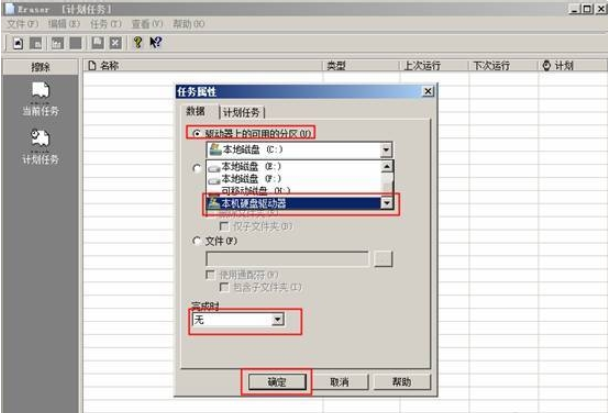
Task: Choose the middle folder radio button option
Action: (x=198, y=169)
